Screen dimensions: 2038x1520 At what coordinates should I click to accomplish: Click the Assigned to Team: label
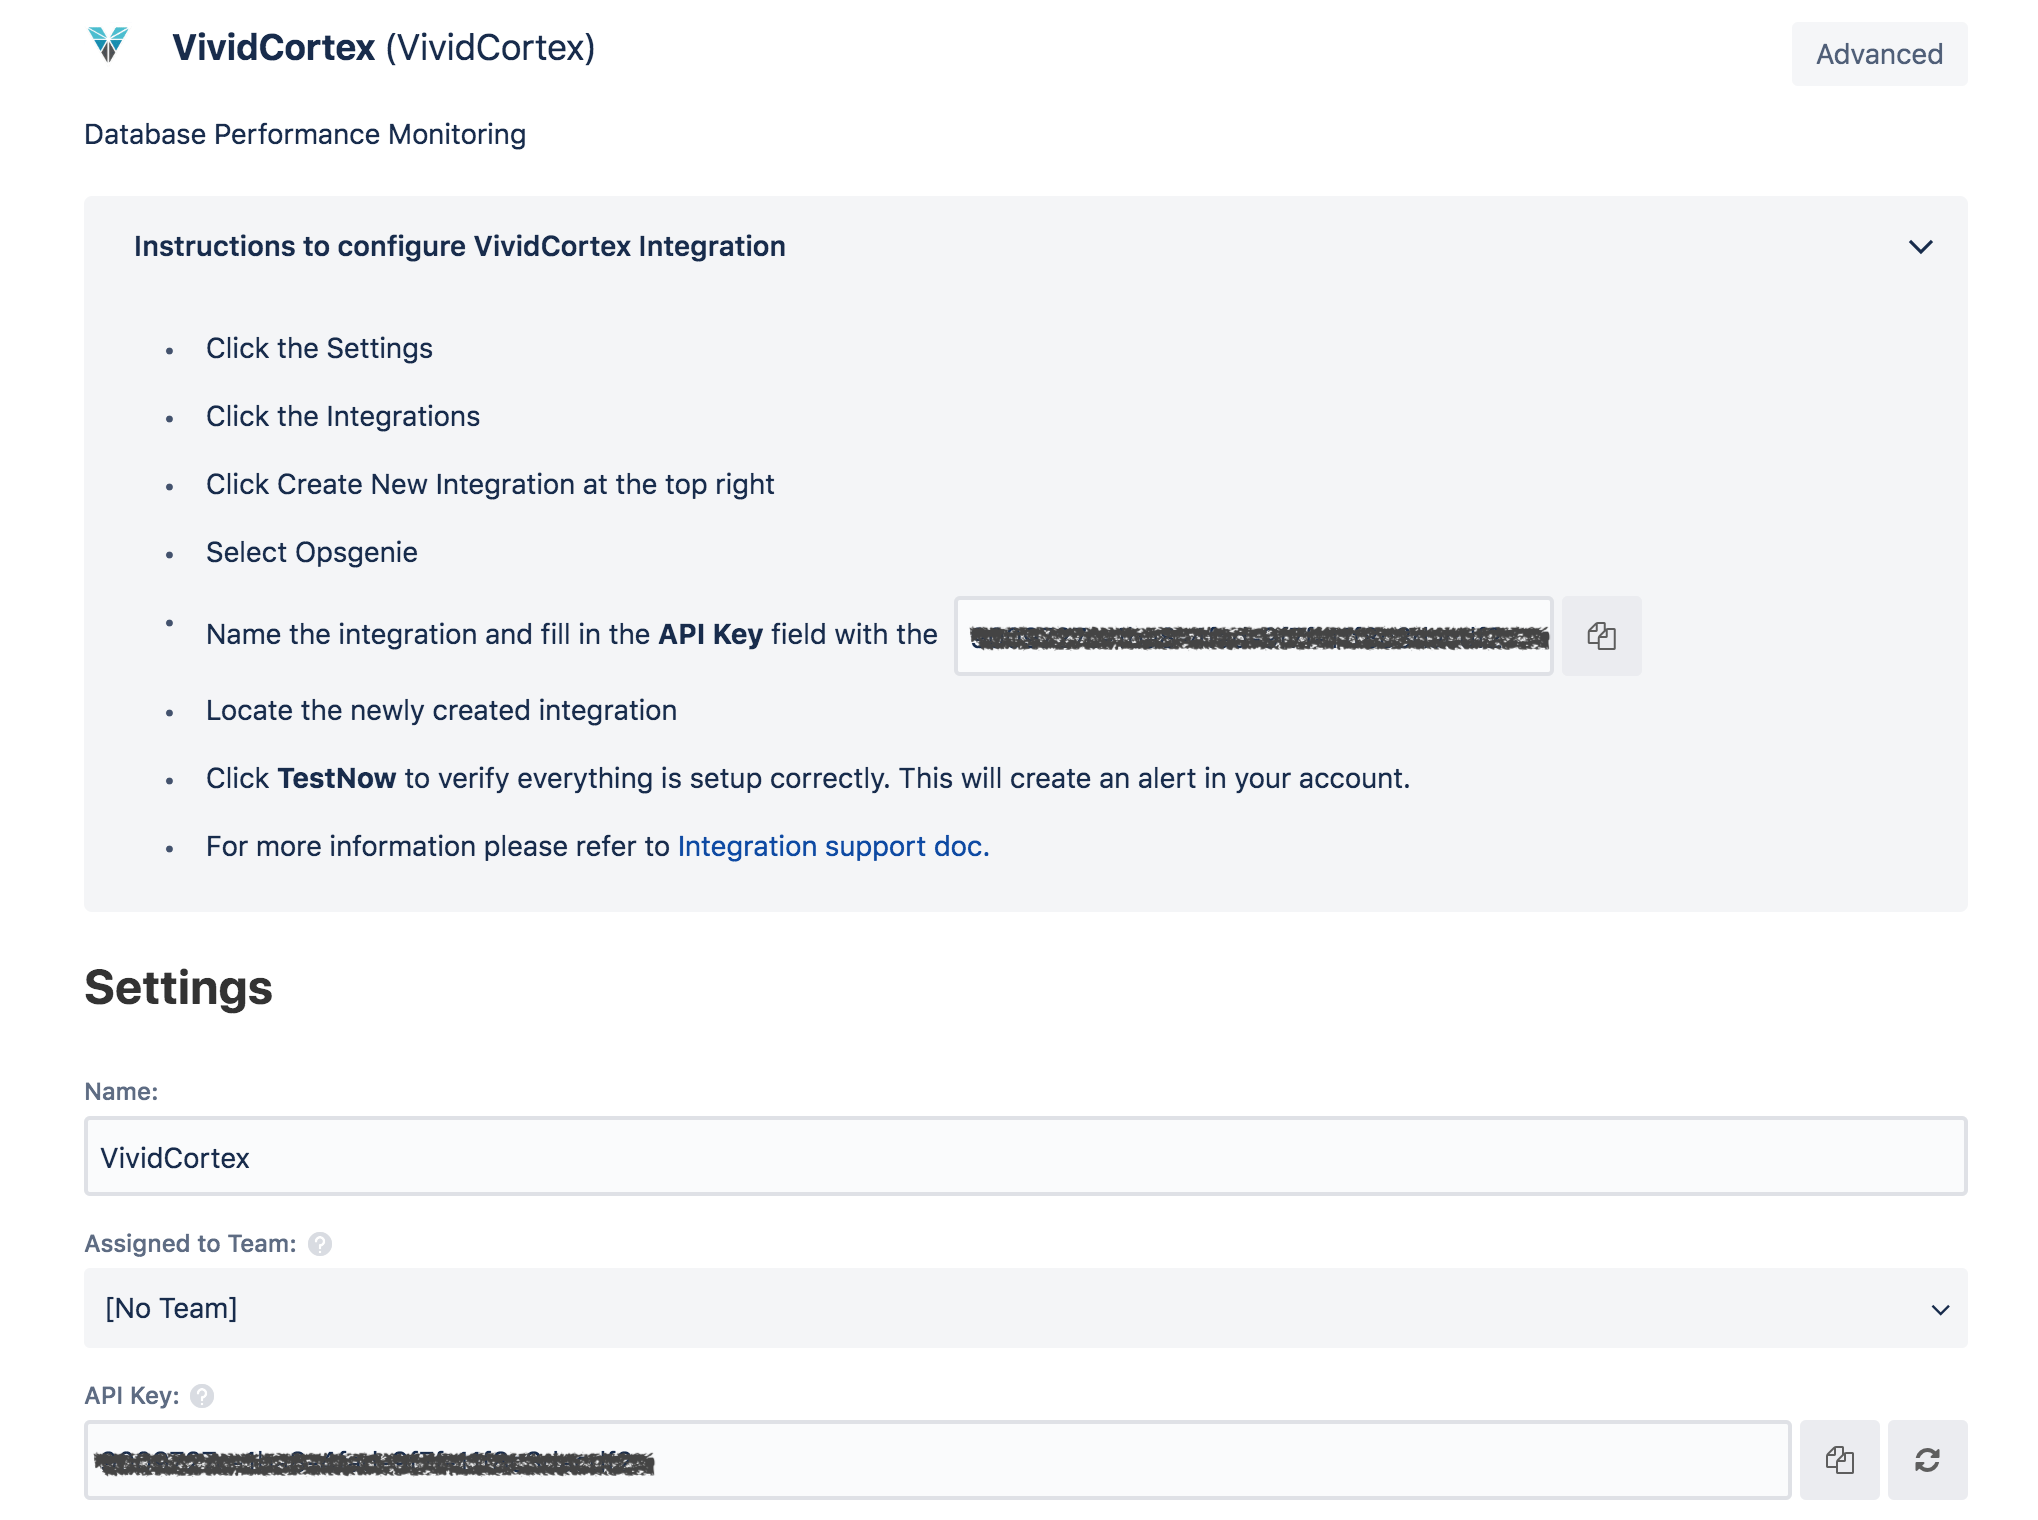pos(190,1244)
